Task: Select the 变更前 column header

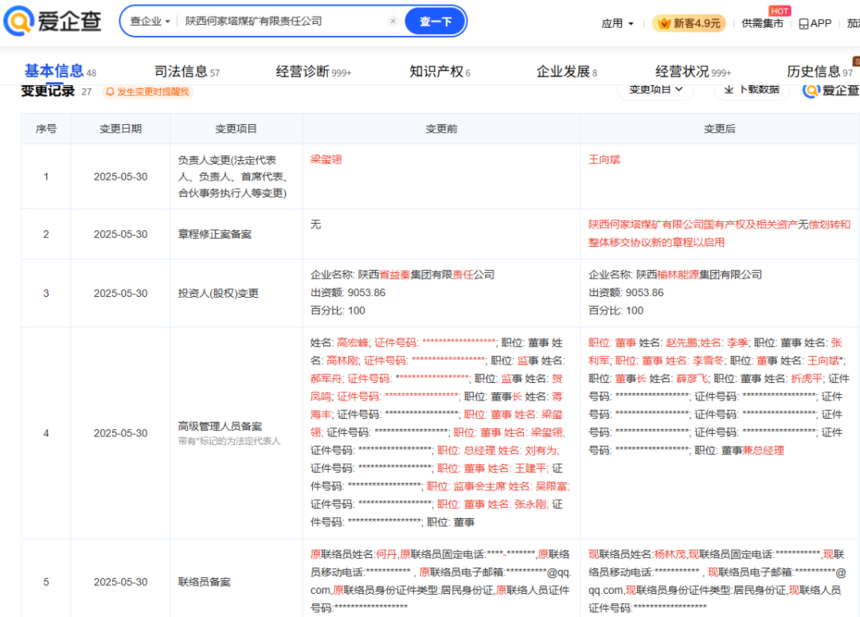Action: (441, 128)
